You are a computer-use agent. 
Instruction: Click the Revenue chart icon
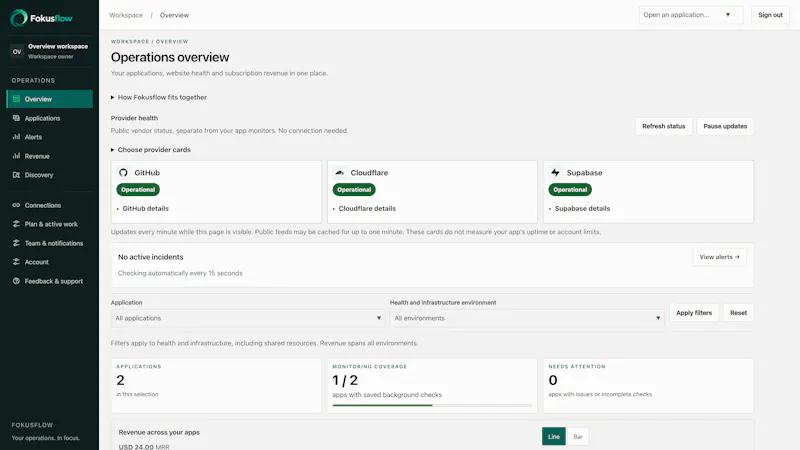coord(16,156)
